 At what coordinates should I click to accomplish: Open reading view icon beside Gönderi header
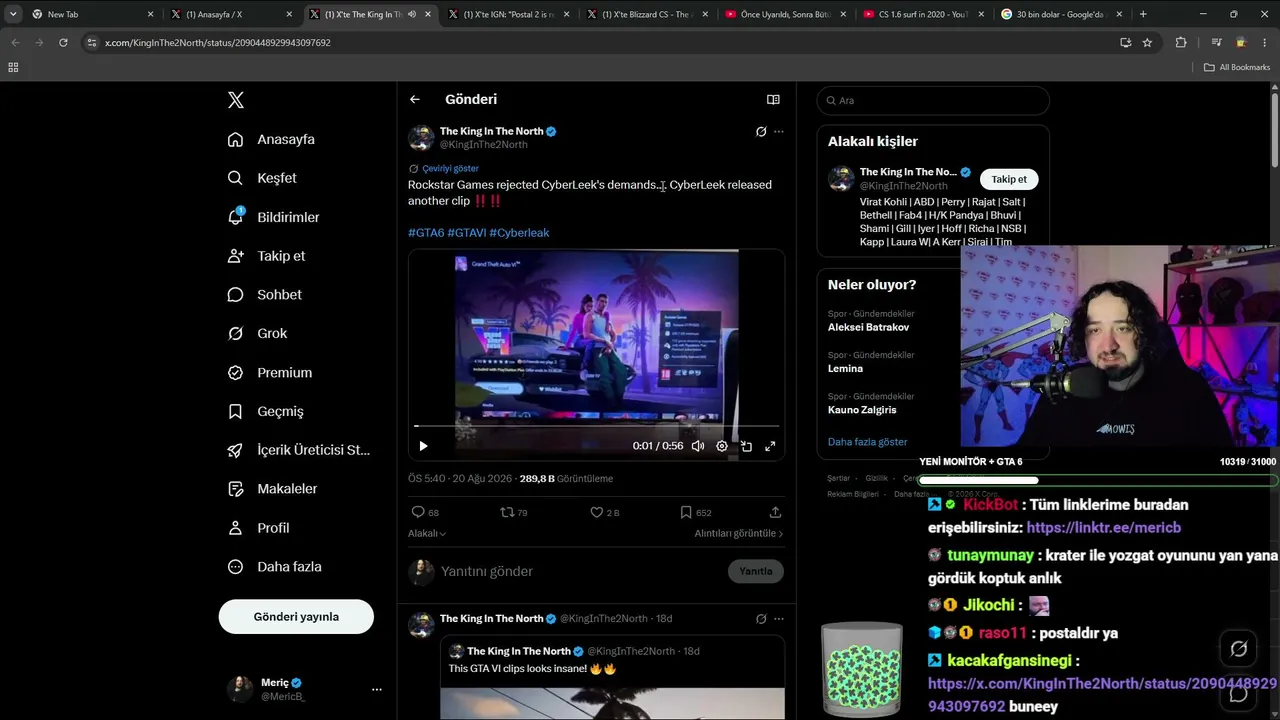773,99
